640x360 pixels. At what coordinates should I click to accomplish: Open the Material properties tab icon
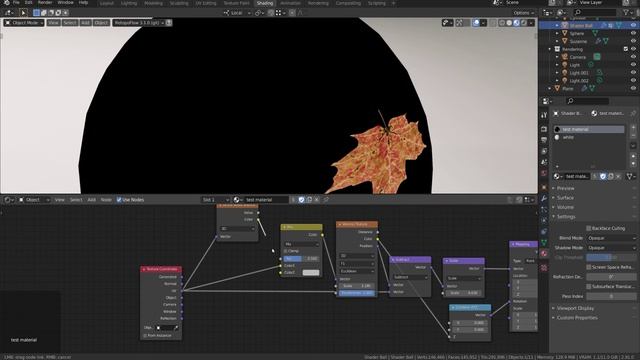(544, 254)
